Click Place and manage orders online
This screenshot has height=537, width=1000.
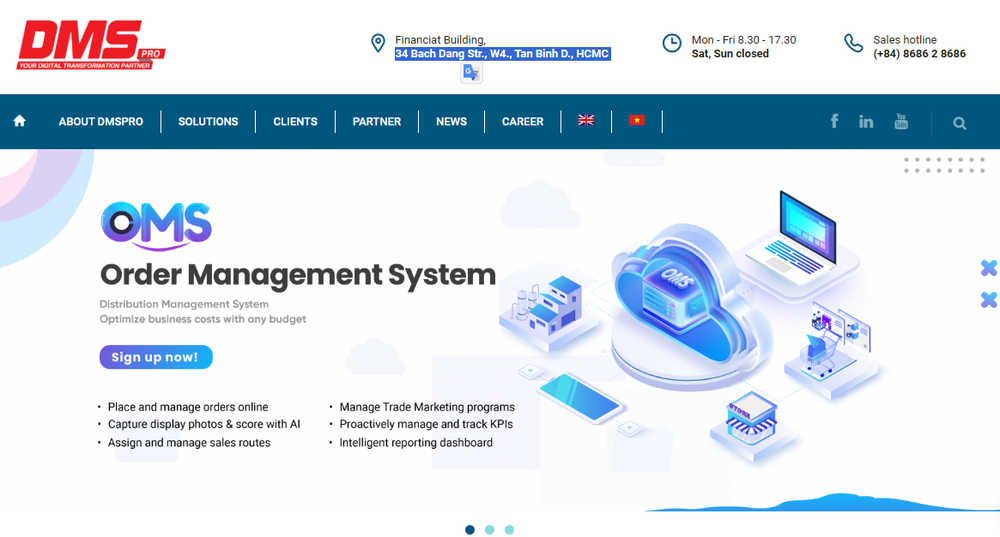coord(188,407)
